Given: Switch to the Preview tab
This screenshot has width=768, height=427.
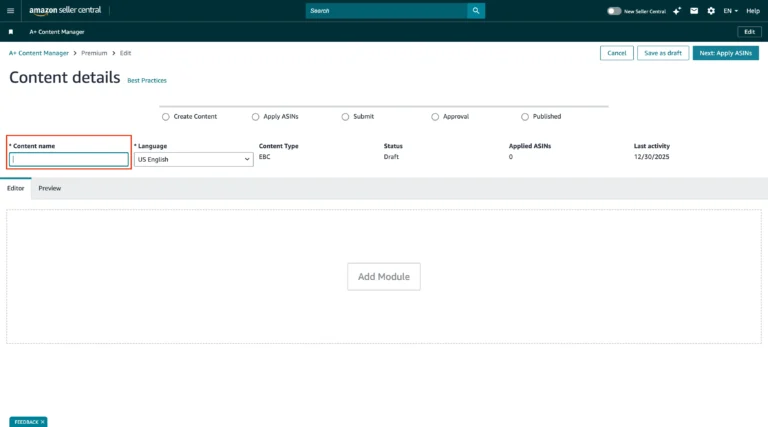Looking at the screenshot, I should point(50,188).
